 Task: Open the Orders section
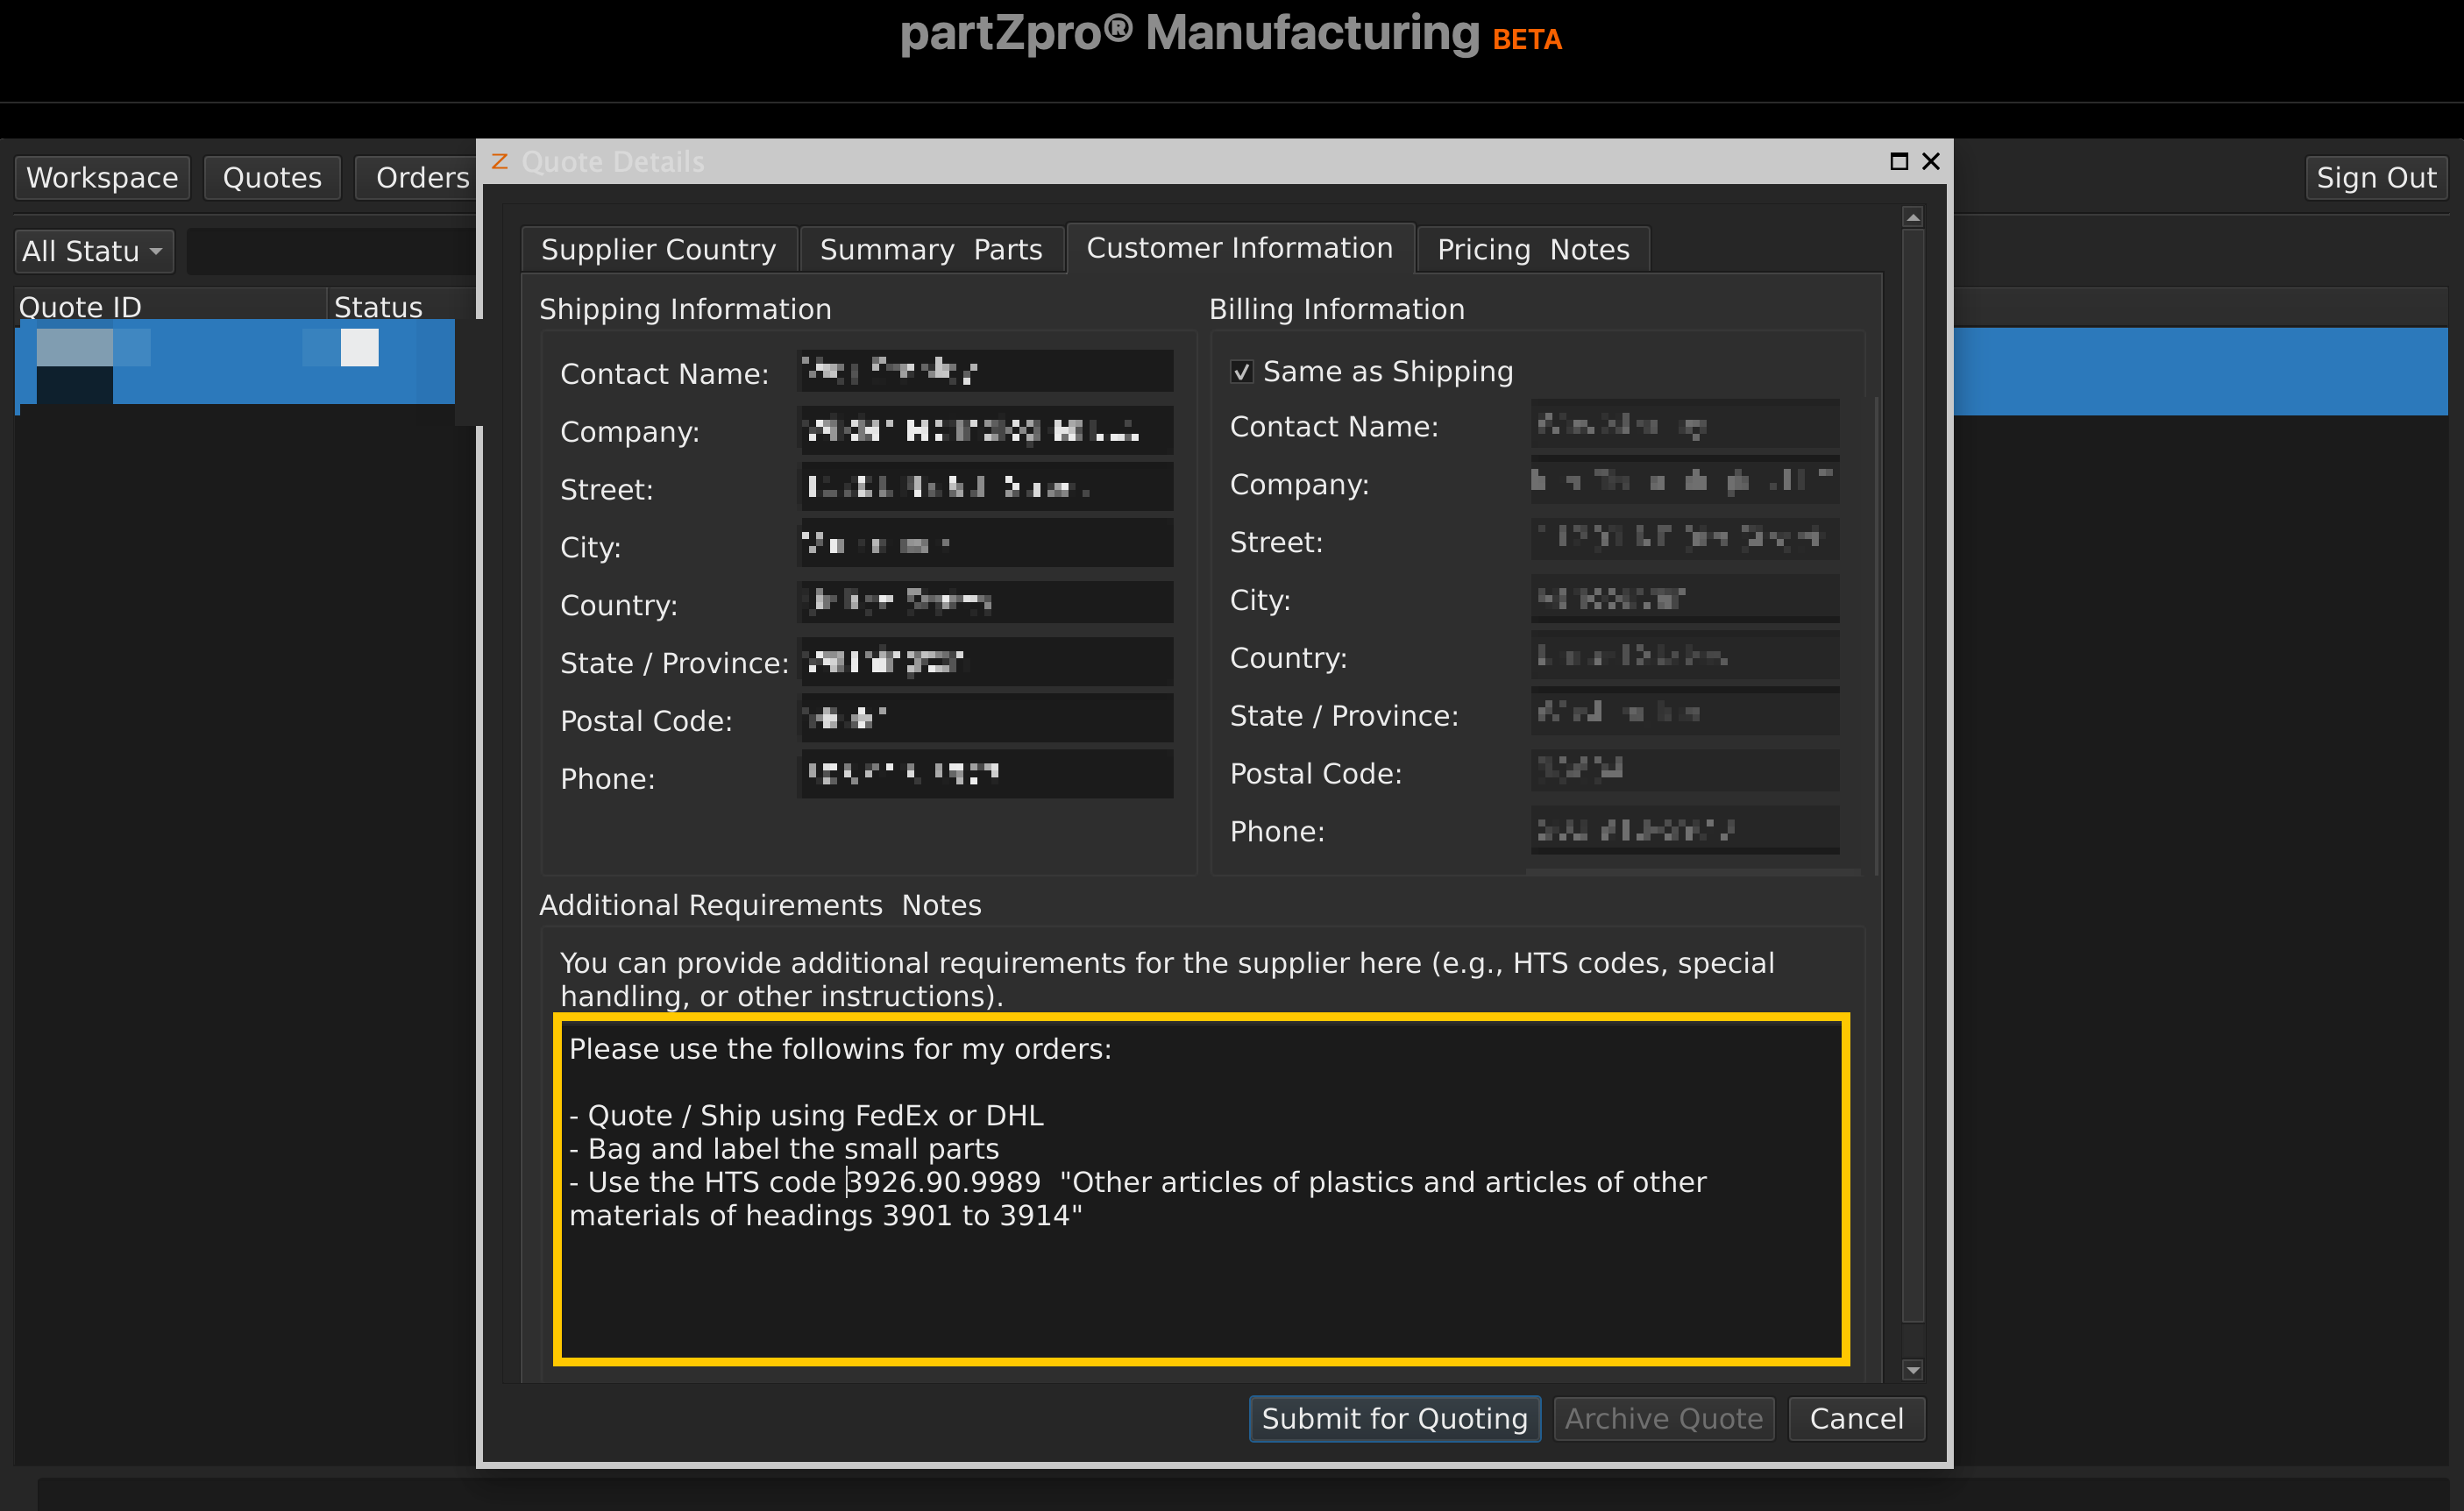pyautogui.click(x=420, y=177)
